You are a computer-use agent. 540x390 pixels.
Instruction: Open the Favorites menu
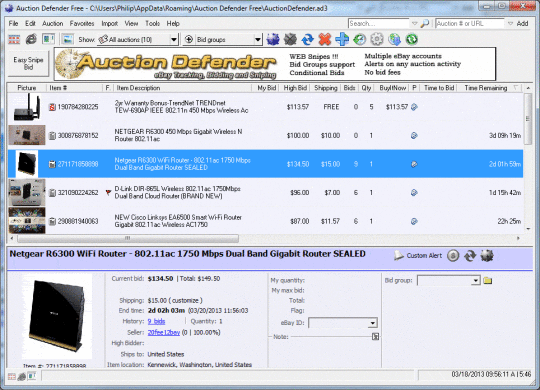pos(82,23)
